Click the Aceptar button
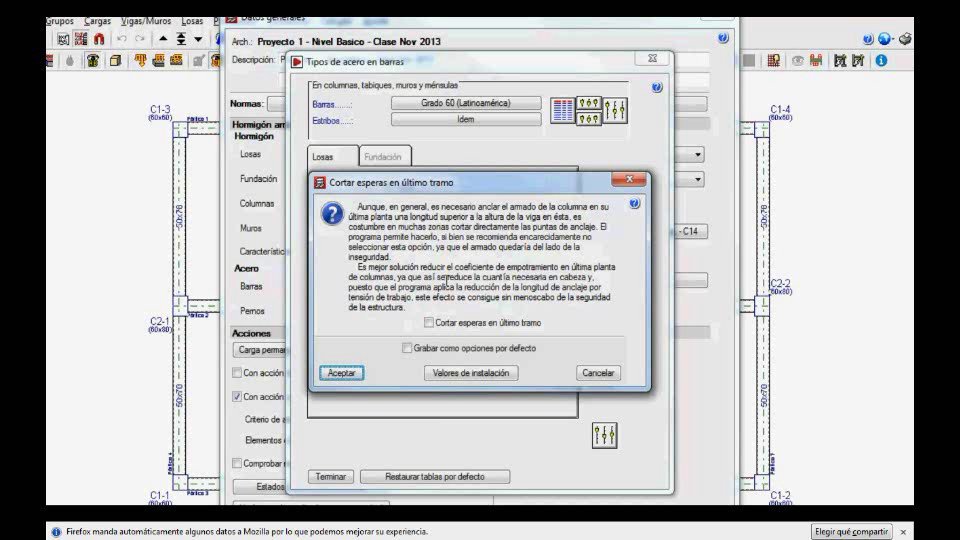 coord(342,372)
